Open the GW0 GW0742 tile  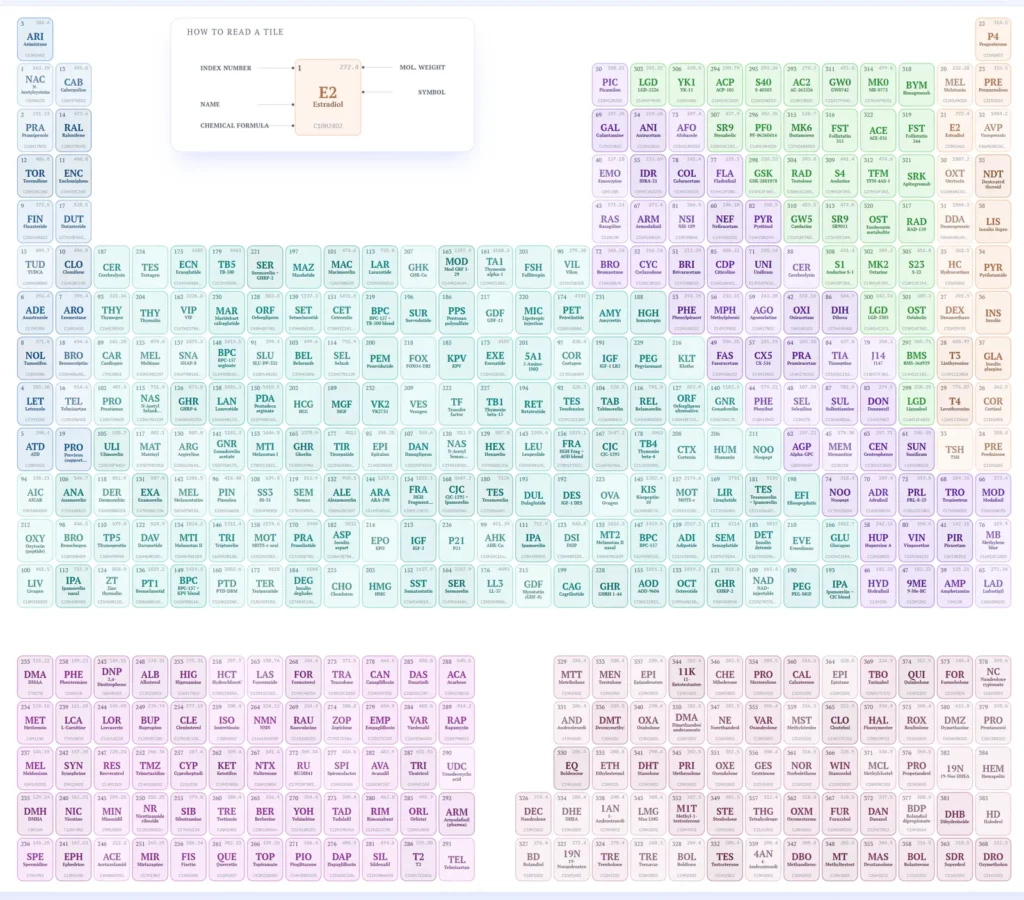(x=840, y=85)
